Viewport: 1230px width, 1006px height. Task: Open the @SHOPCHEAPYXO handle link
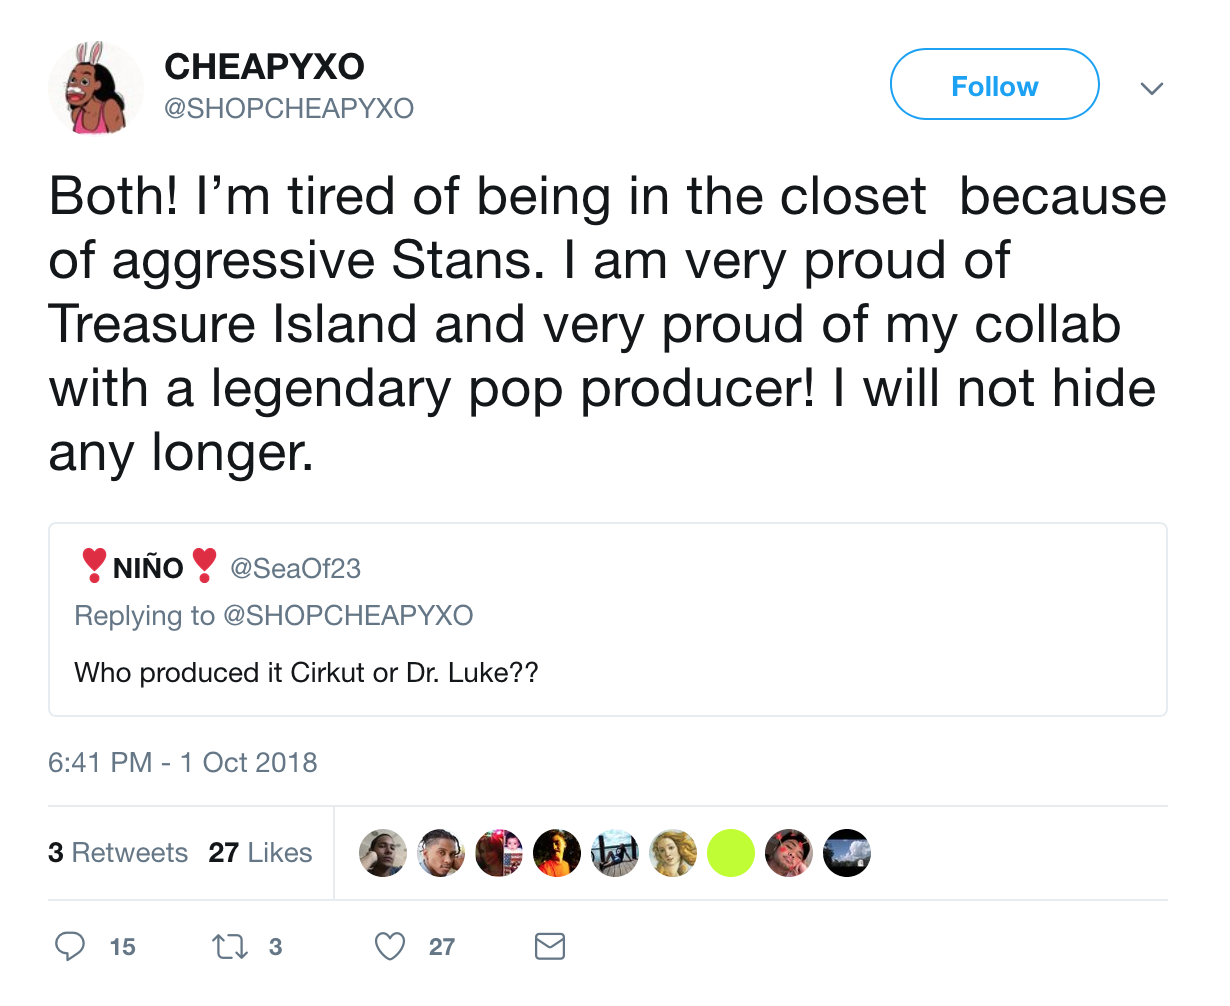click(x=288, y=108)
